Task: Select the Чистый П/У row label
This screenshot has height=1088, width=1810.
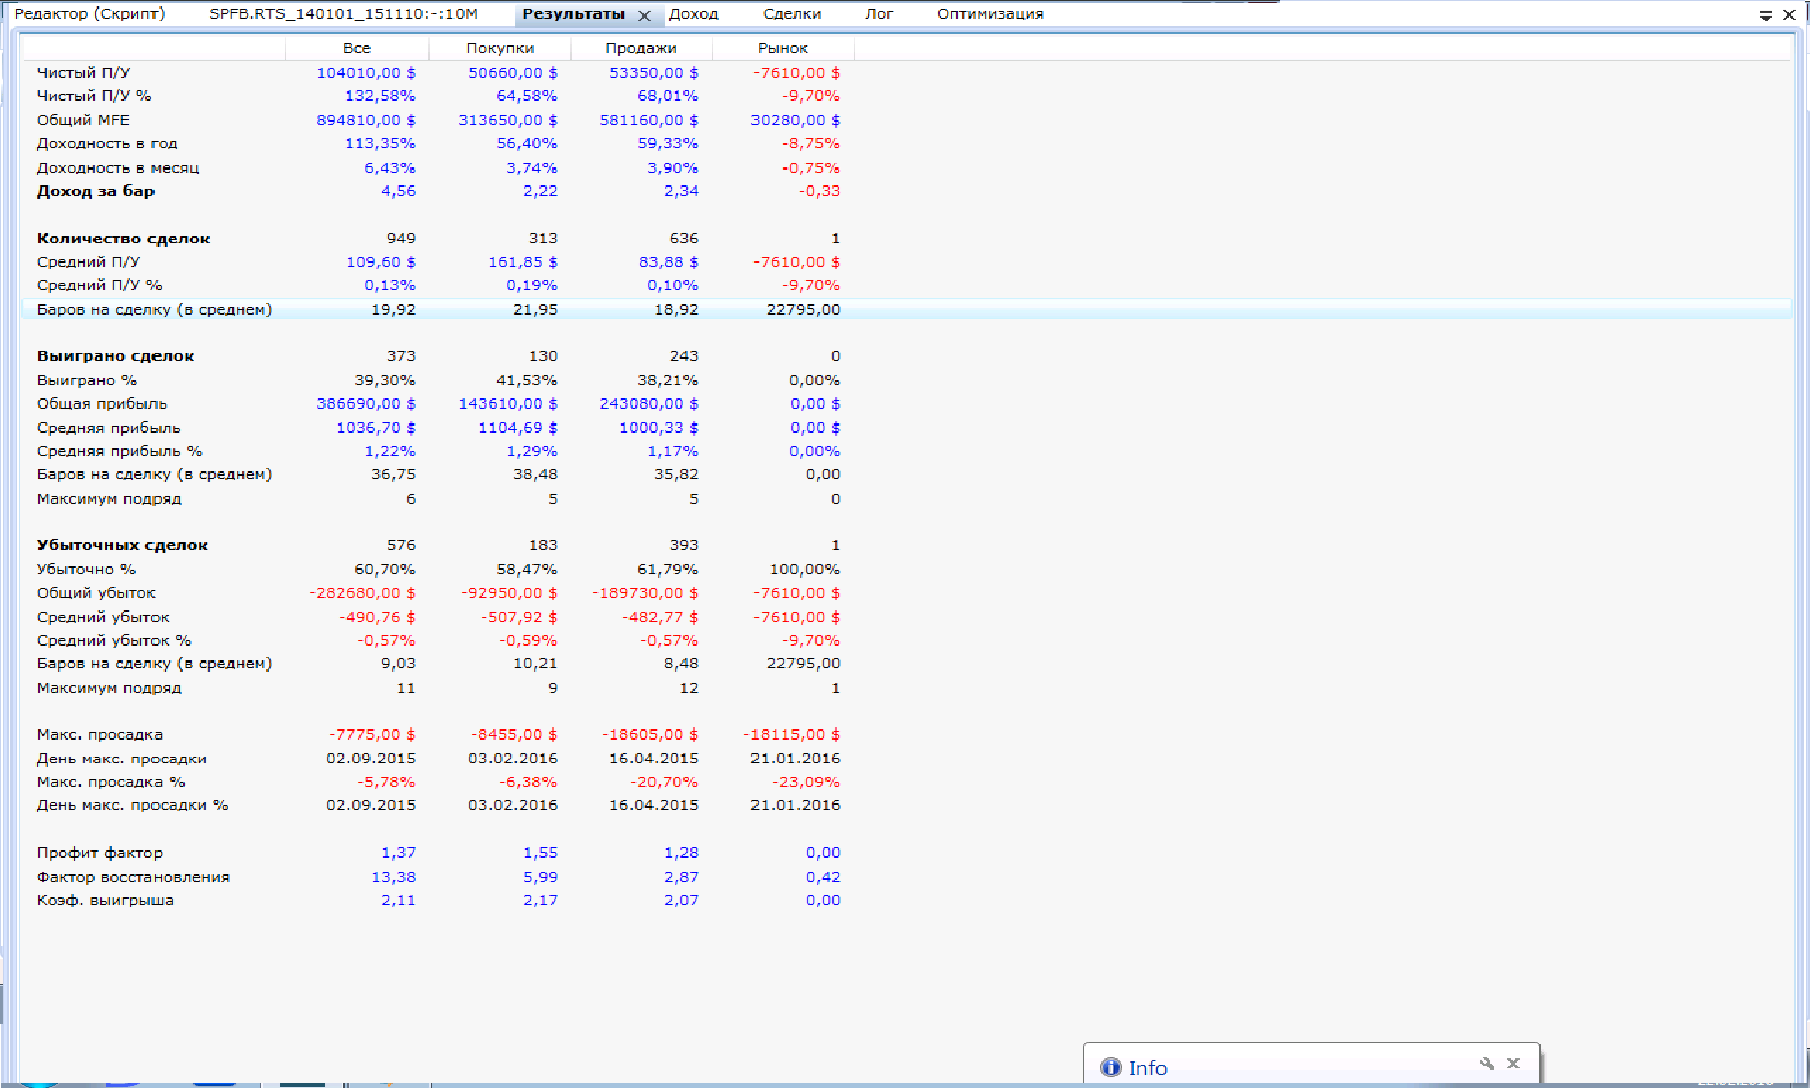Action: point(84,73)
